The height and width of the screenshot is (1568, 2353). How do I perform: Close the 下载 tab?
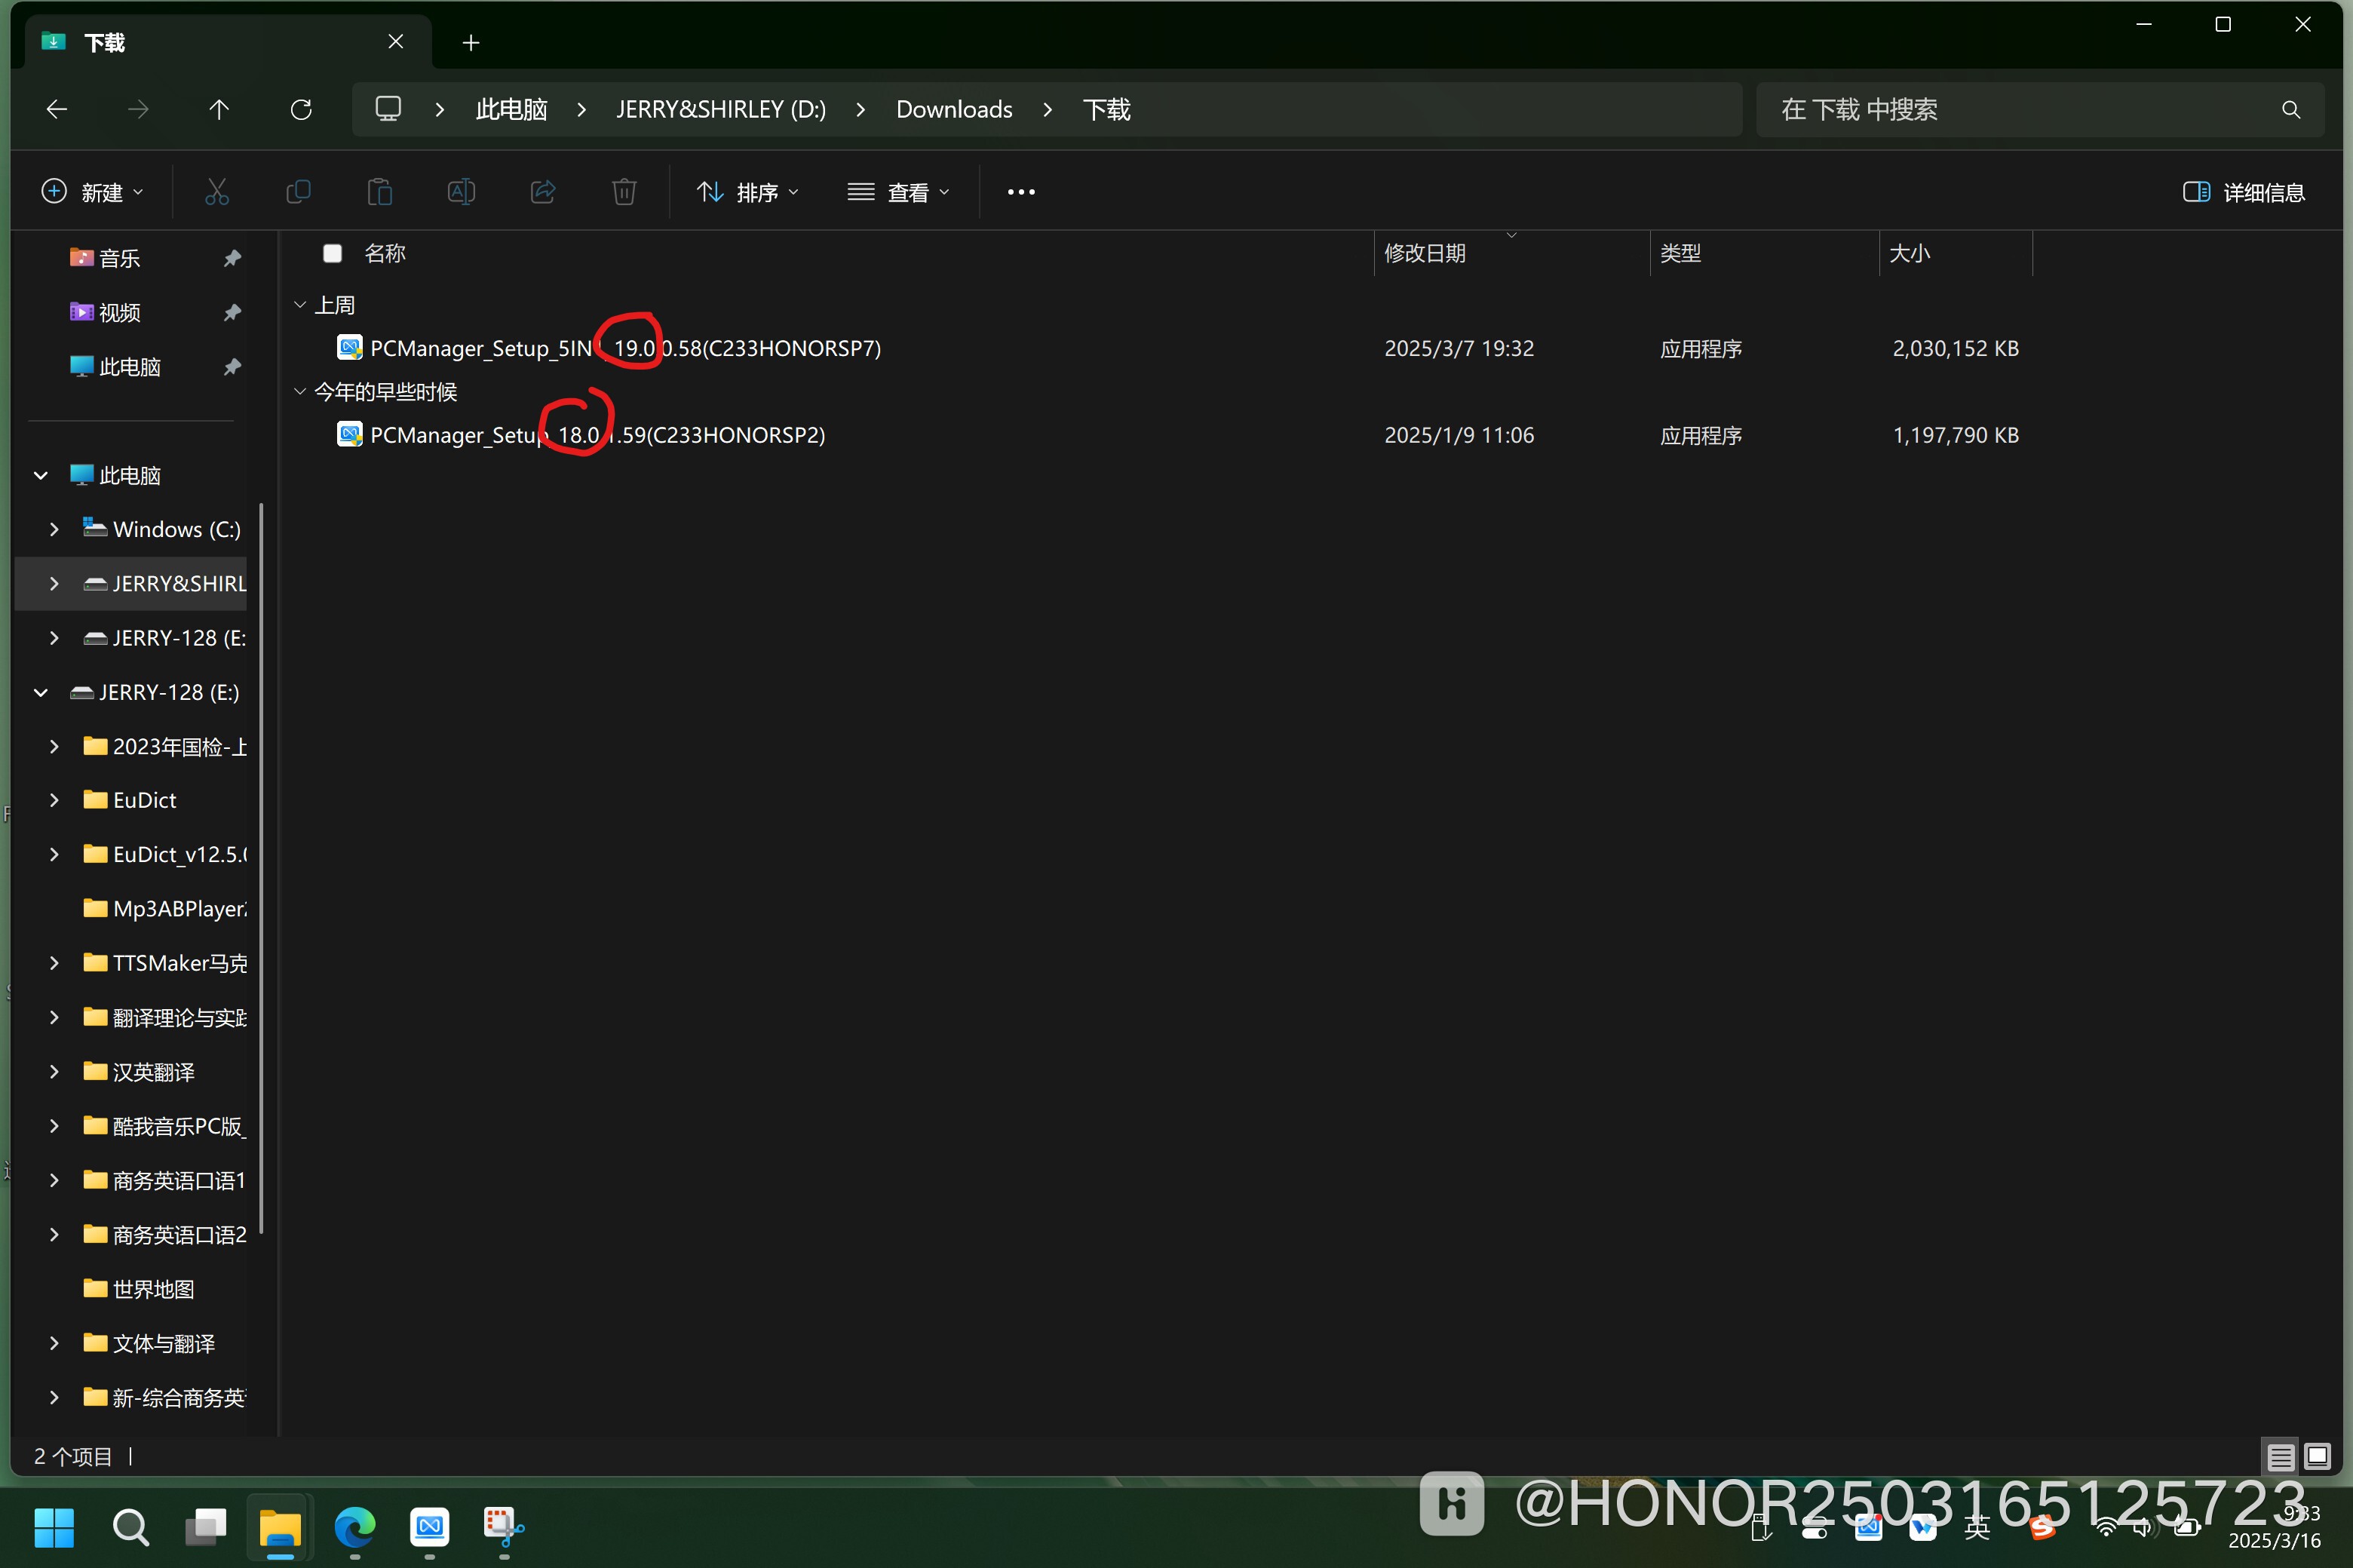(x=396, y=41)
